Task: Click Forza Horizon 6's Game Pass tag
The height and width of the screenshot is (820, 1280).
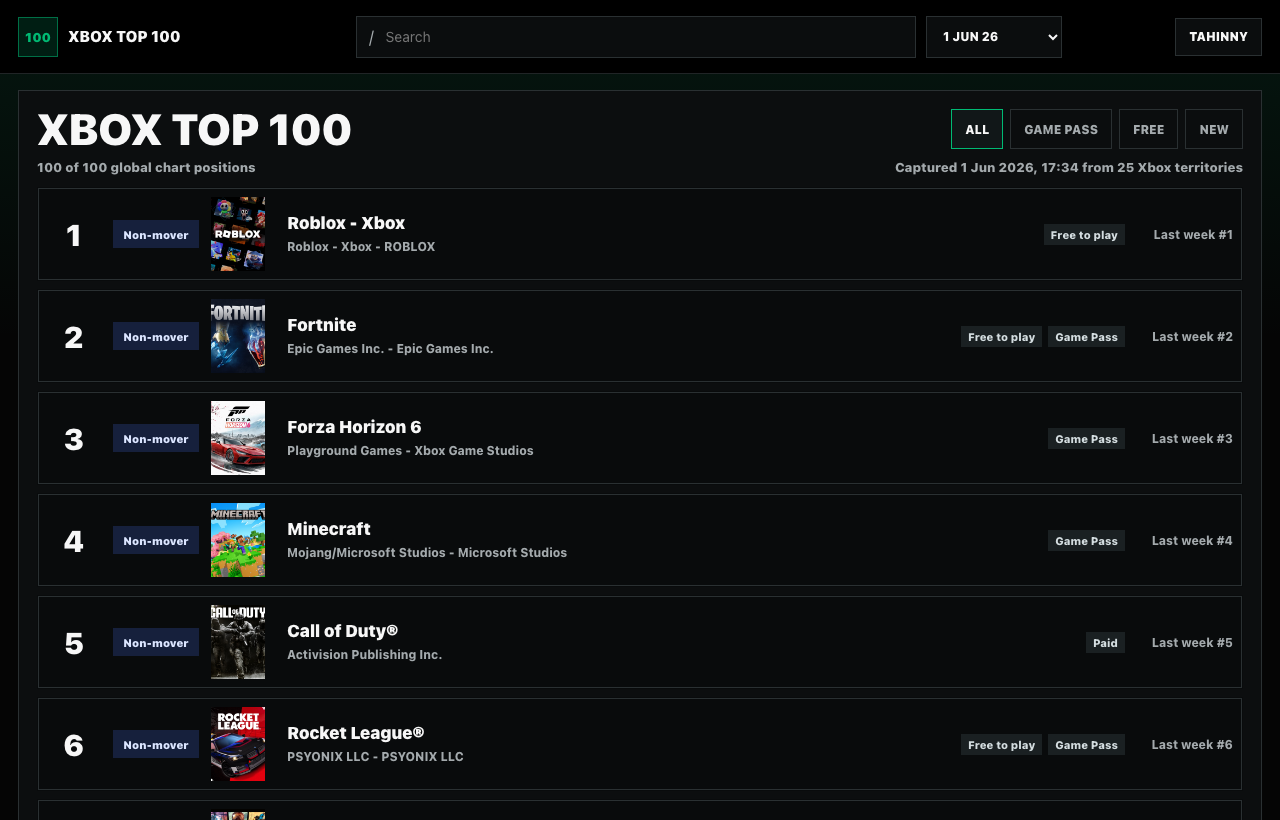Action: pyautogui.click(x=1086, y=439)
